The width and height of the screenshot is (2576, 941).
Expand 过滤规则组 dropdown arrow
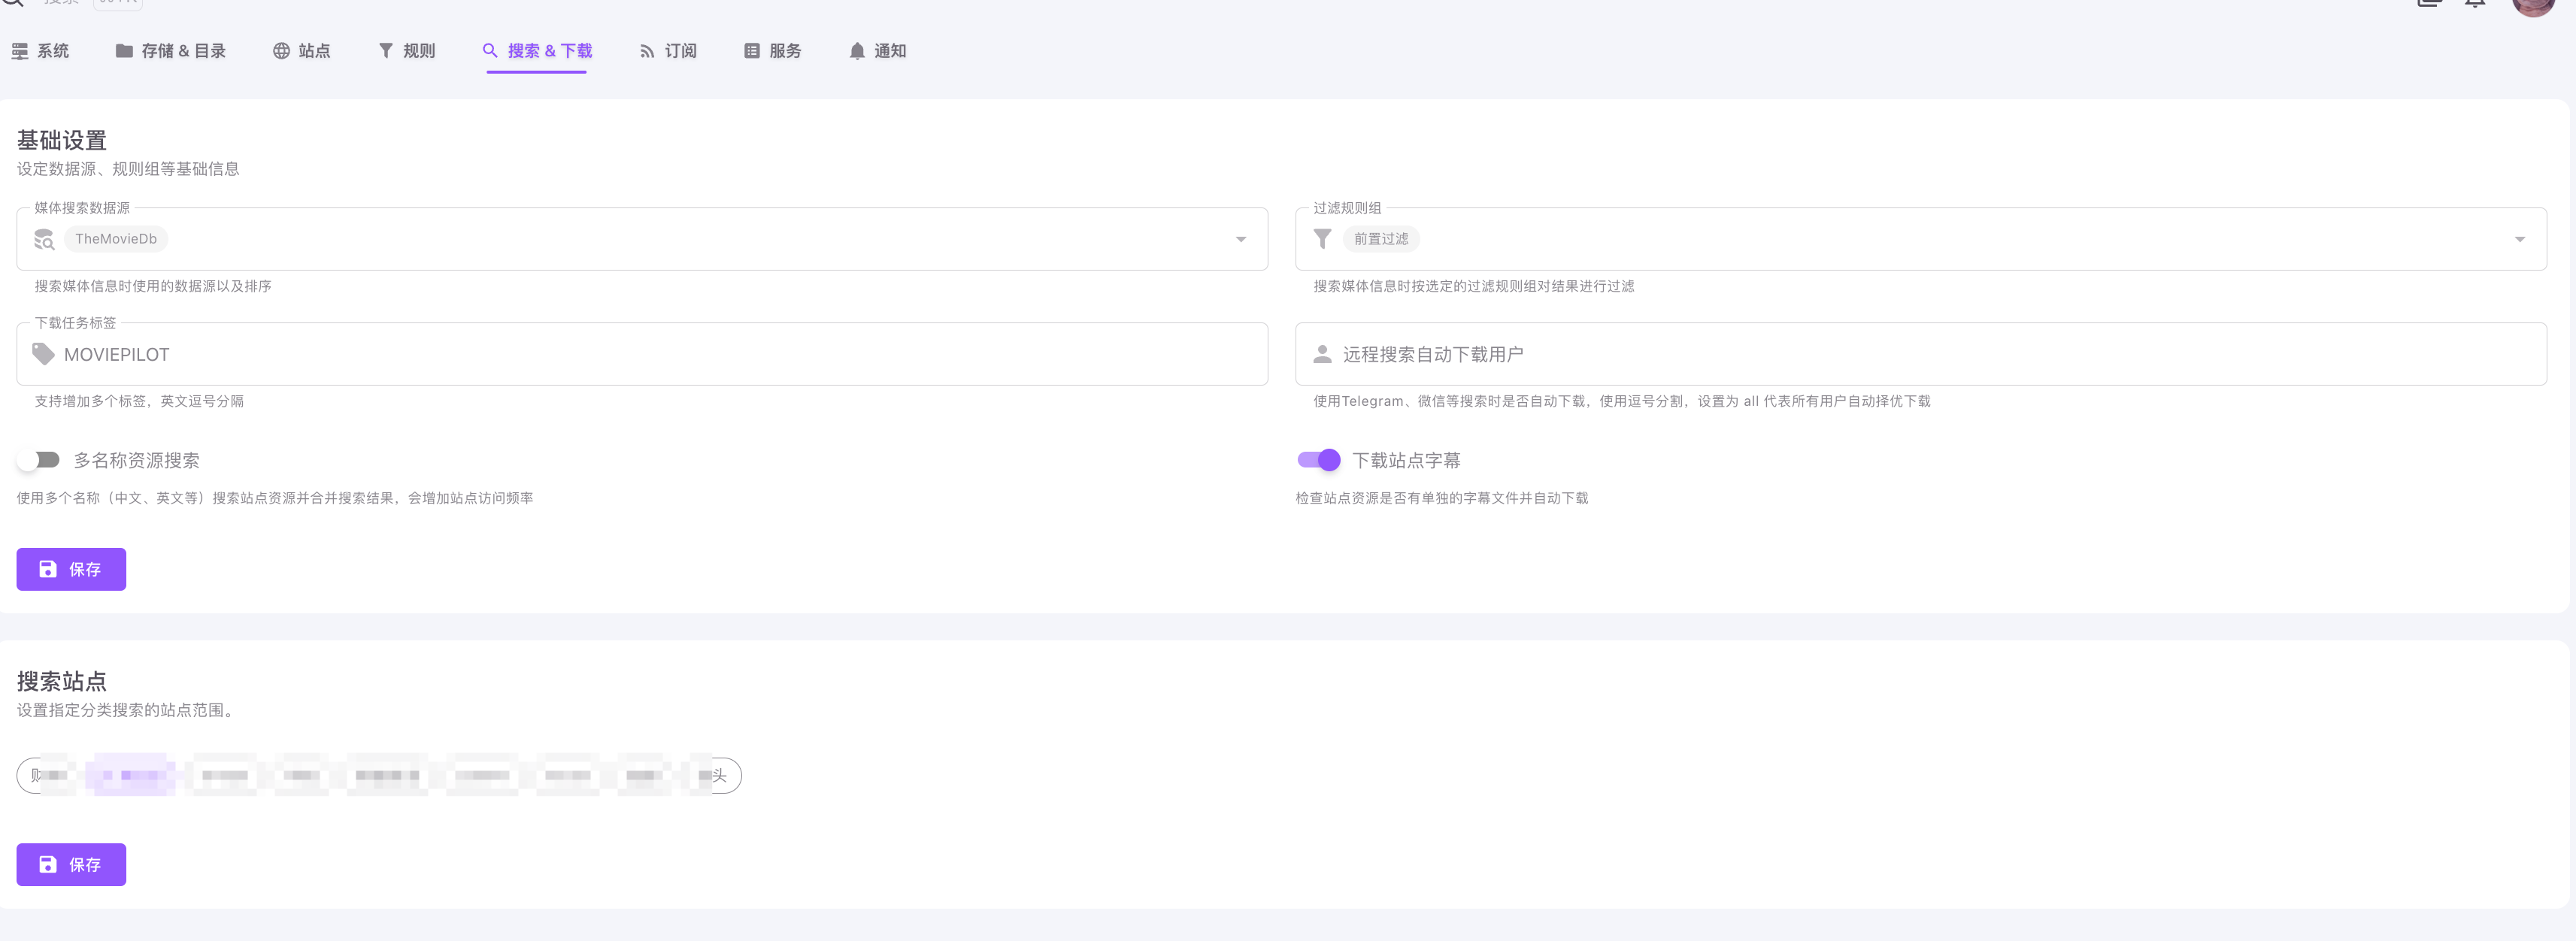2519,239
